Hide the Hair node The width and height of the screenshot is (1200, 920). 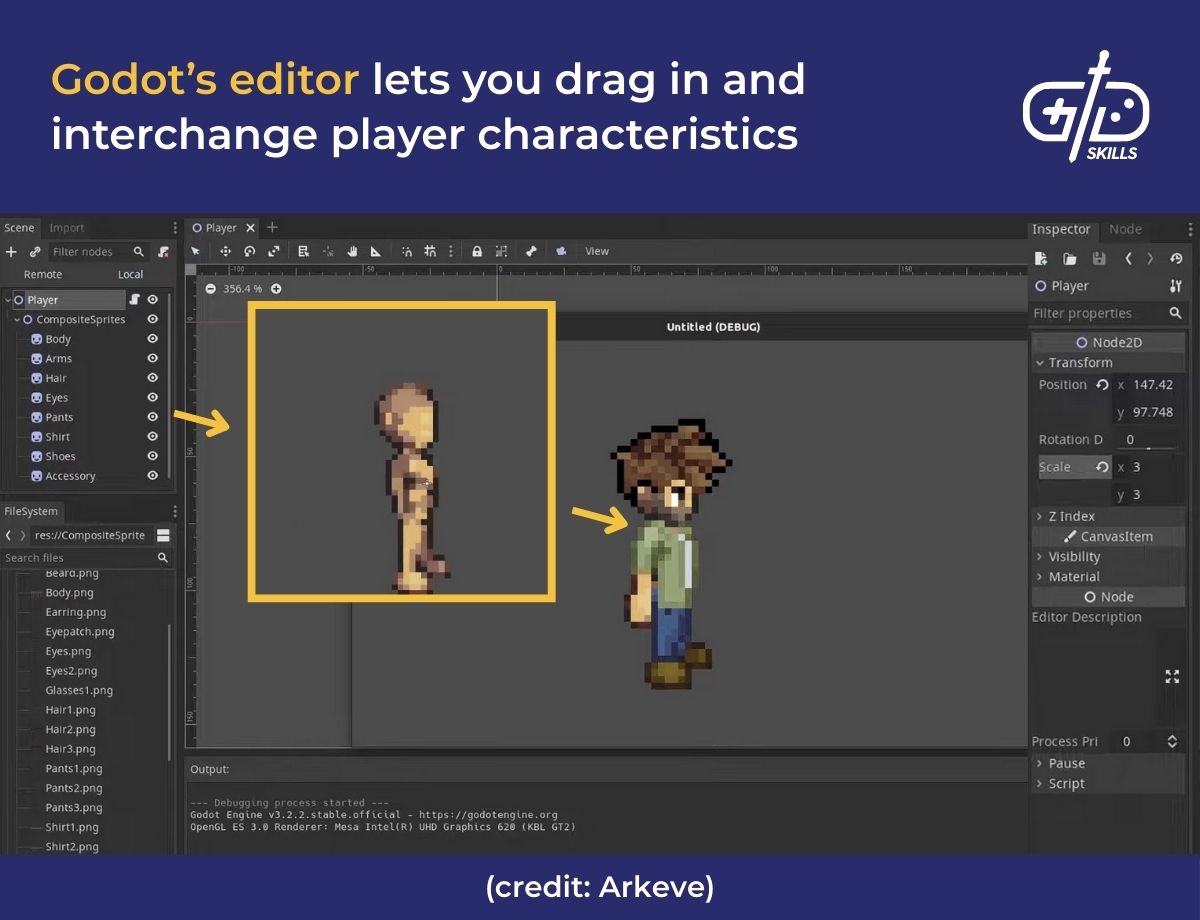pos(152,378)
